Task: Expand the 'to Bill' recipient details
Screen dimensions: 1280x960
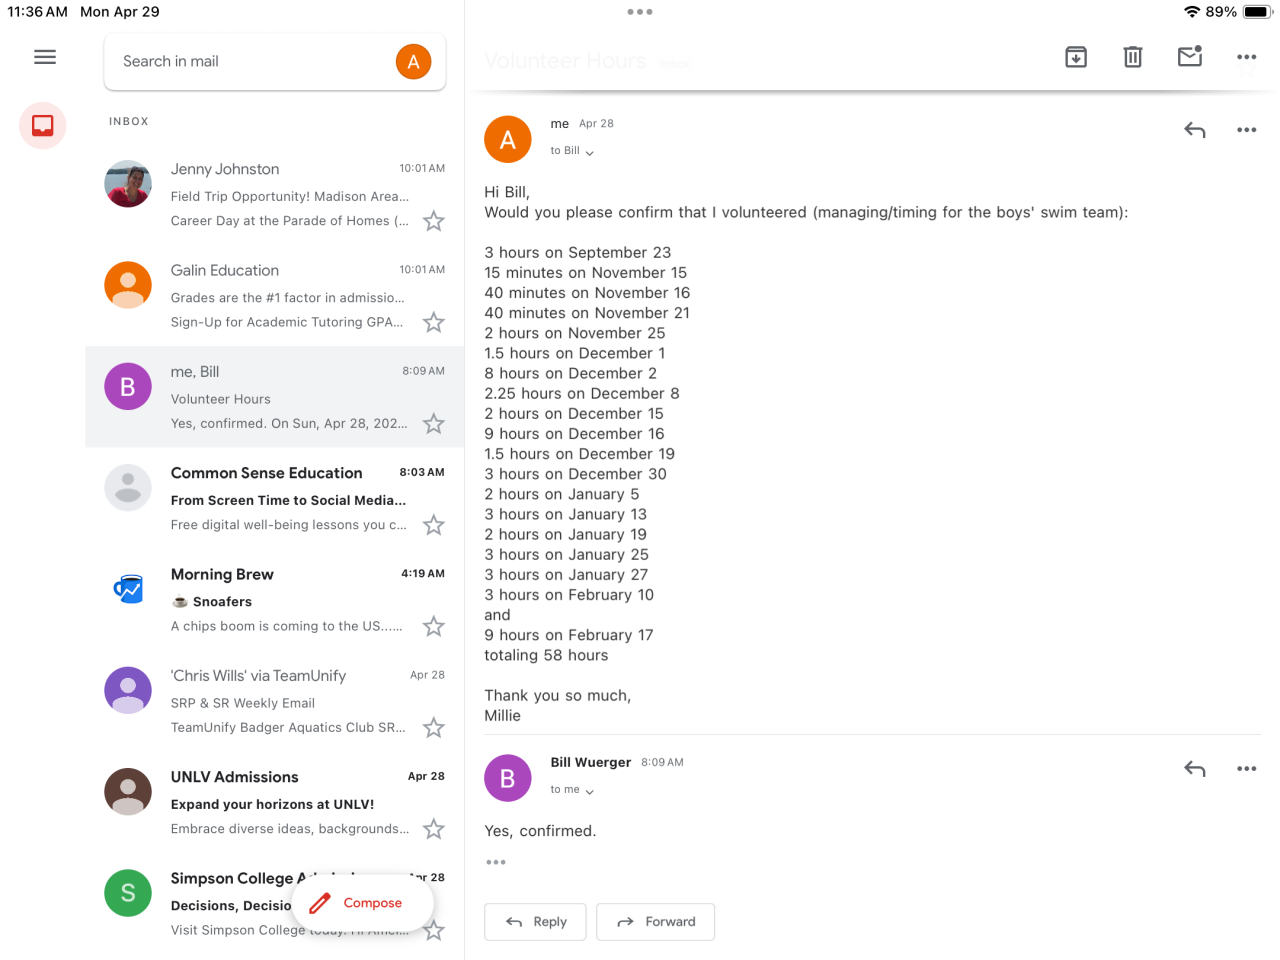Action: click(572, 151)
